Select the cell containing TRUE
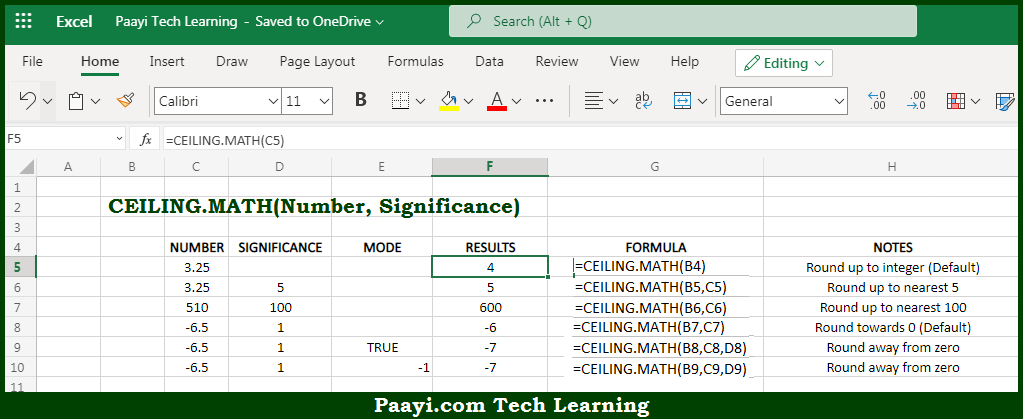 click(x=382, y=348)
